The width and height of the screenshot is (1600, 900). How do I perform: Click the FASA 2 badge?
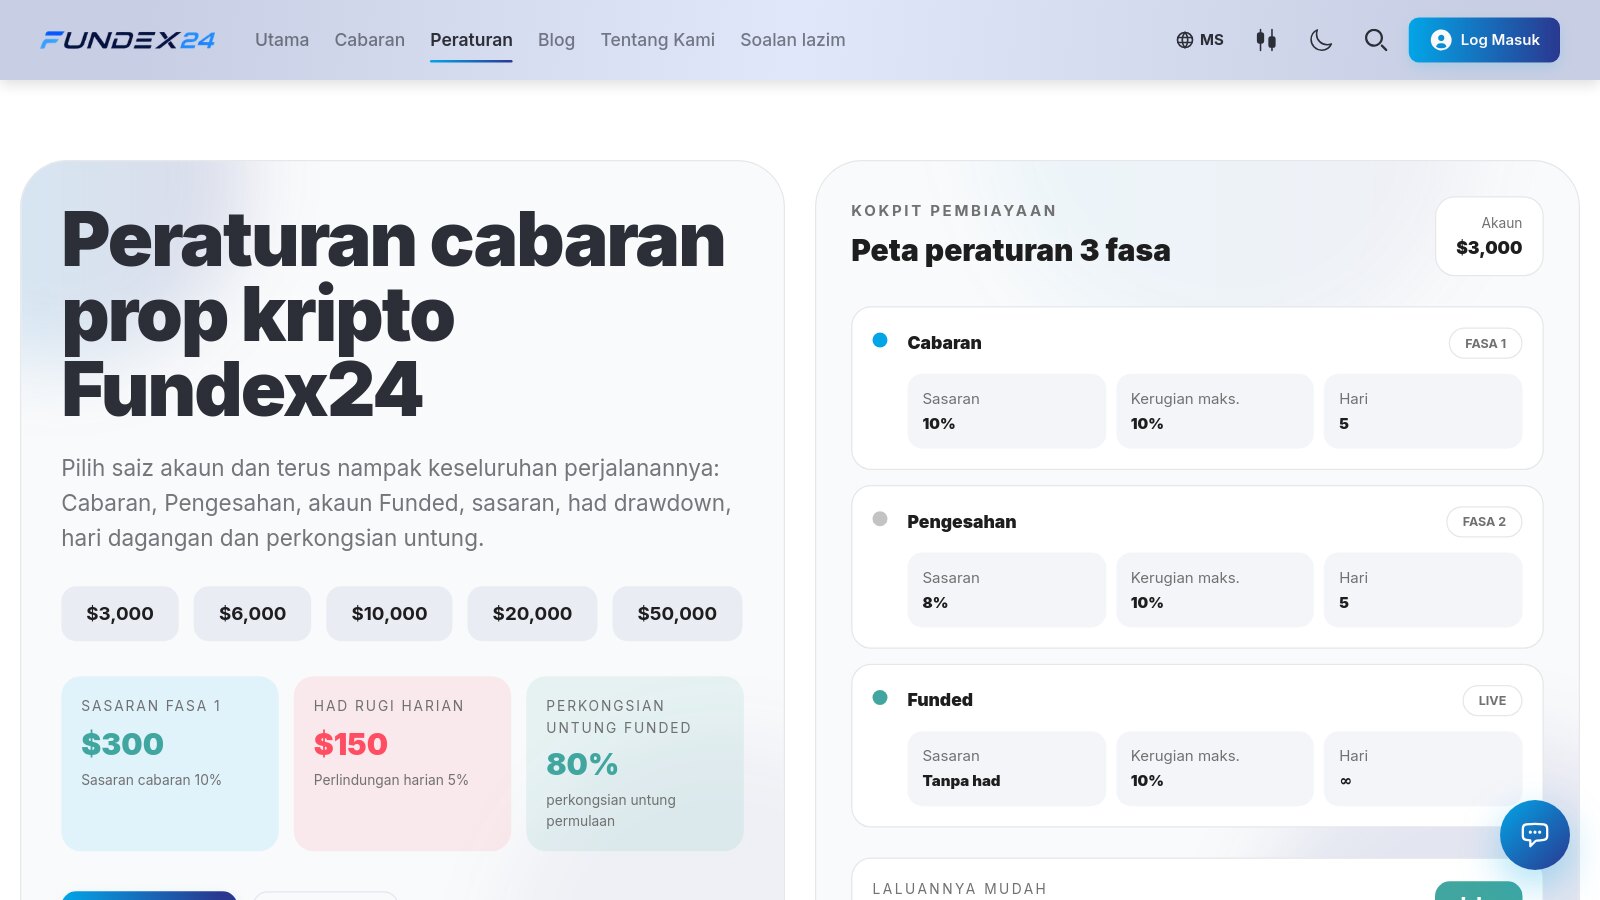[1484, 521]
